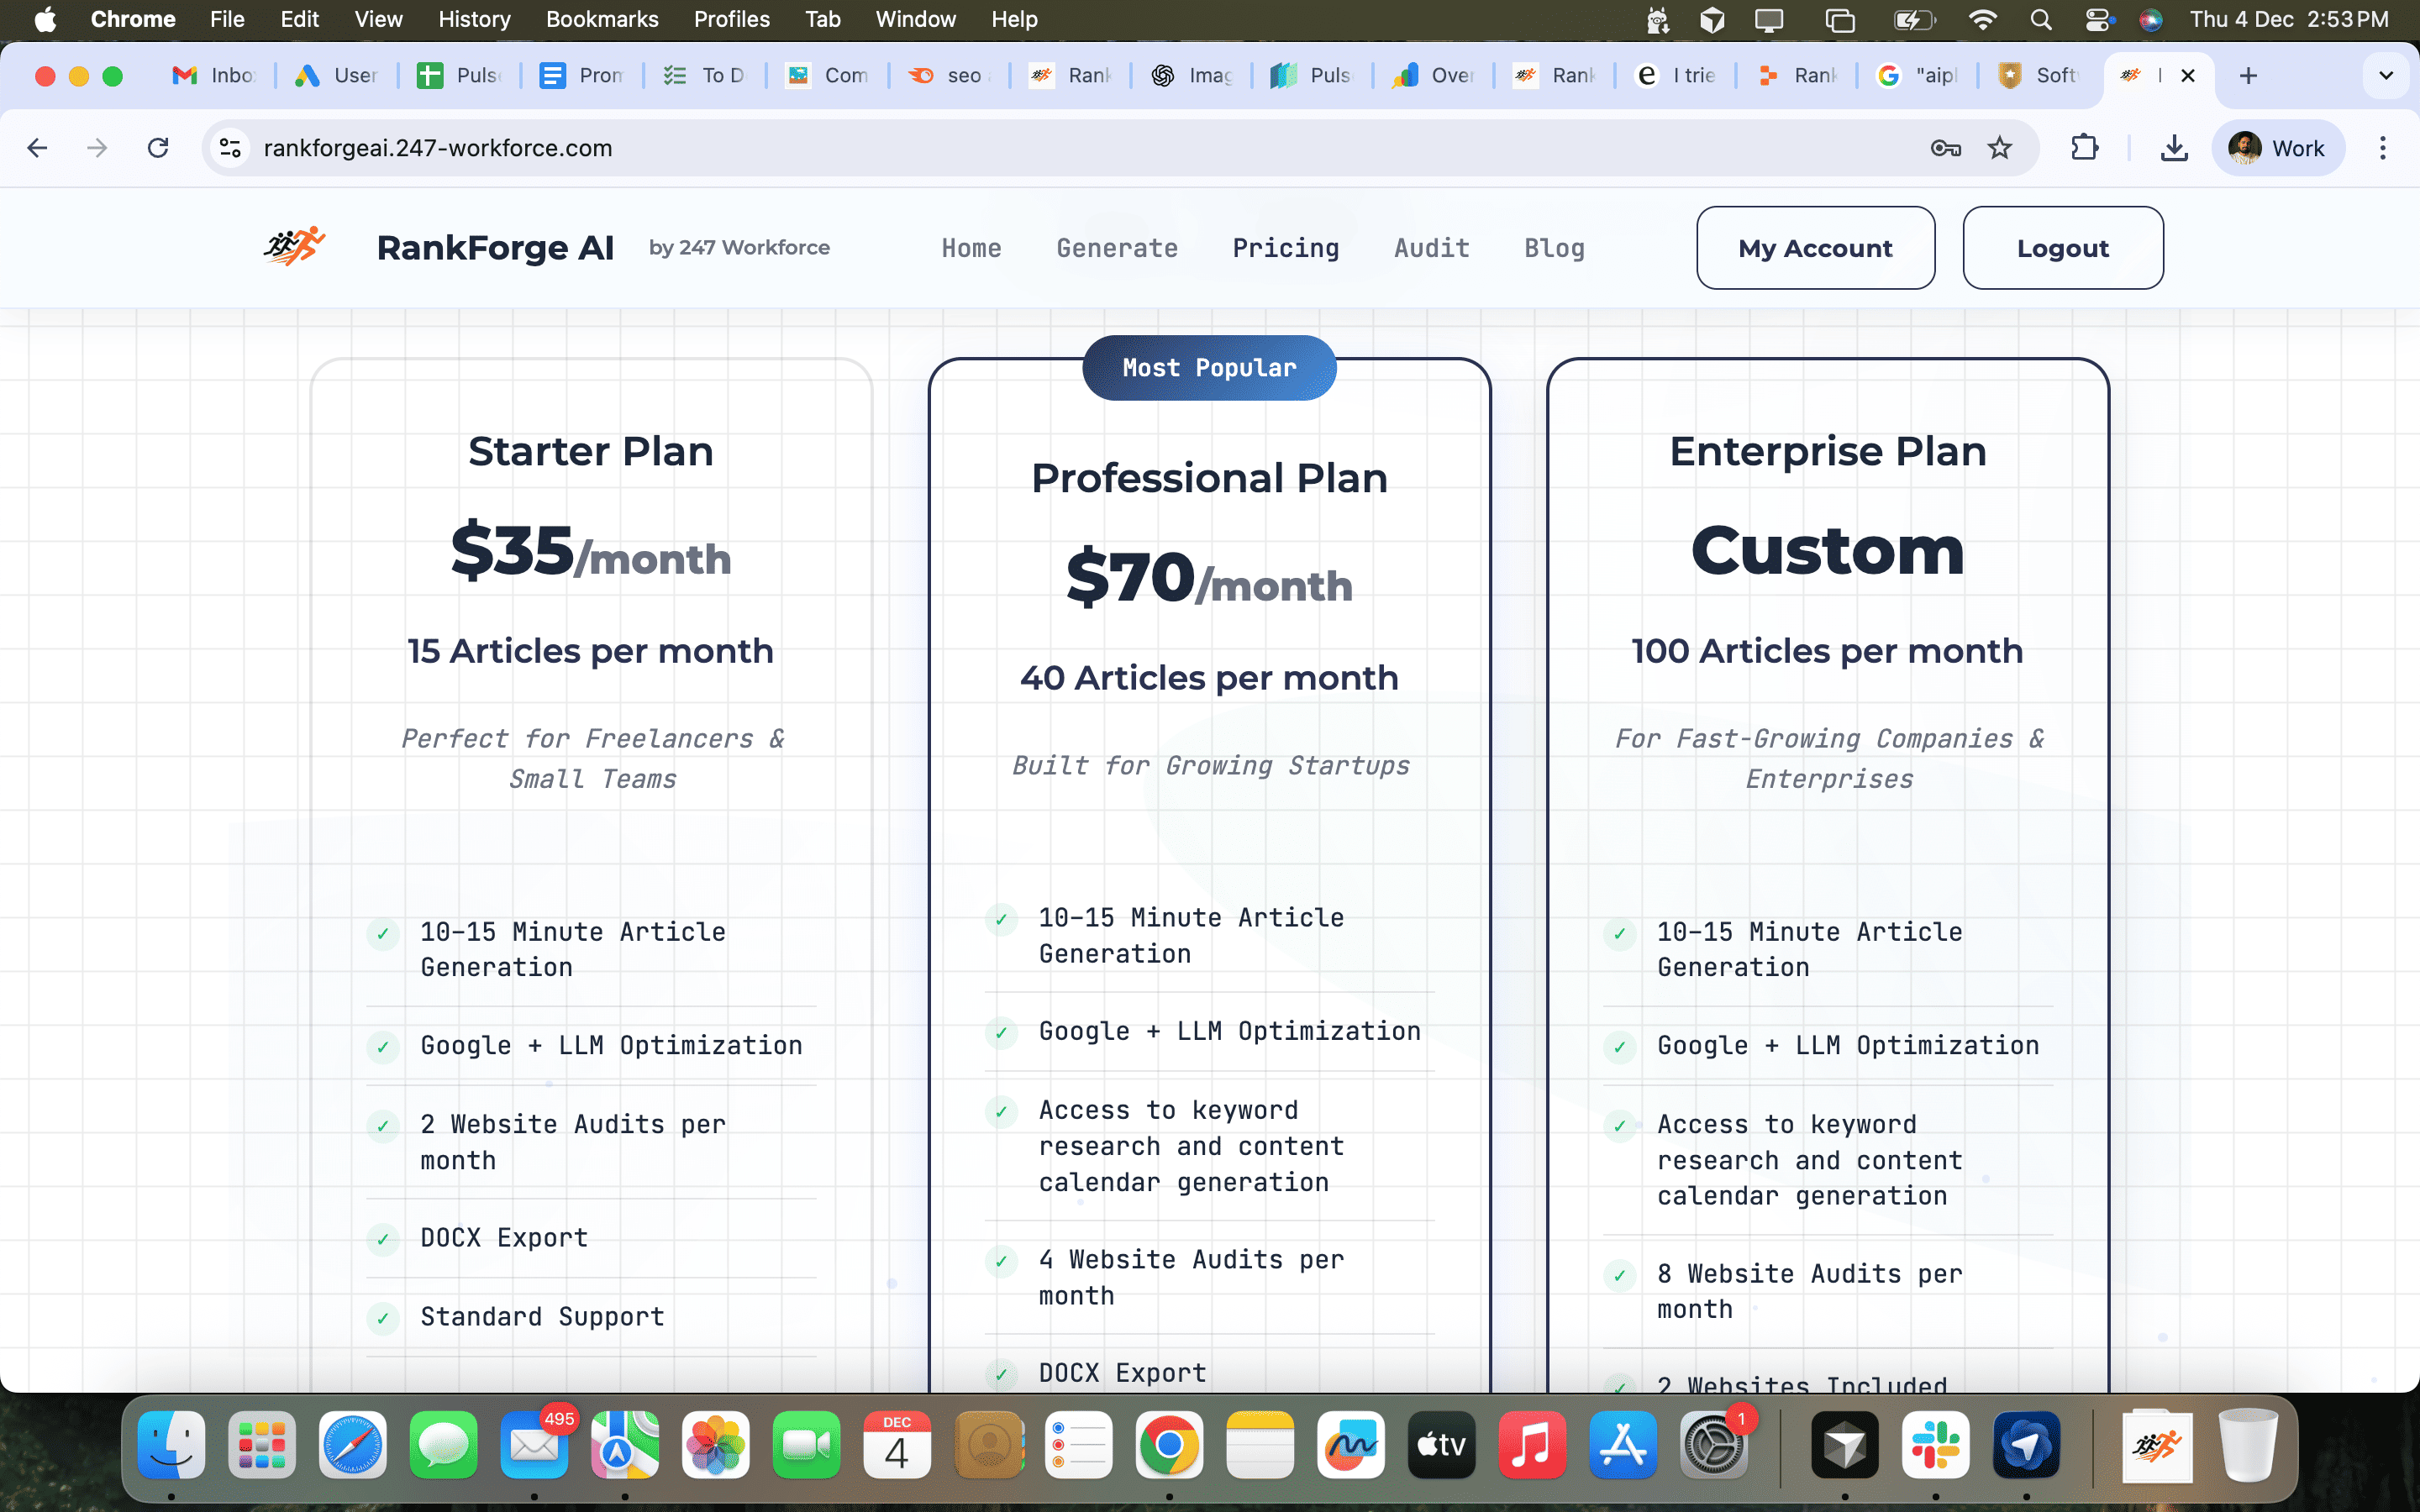
Task: Open the Home navigation link
Action: 971,248
